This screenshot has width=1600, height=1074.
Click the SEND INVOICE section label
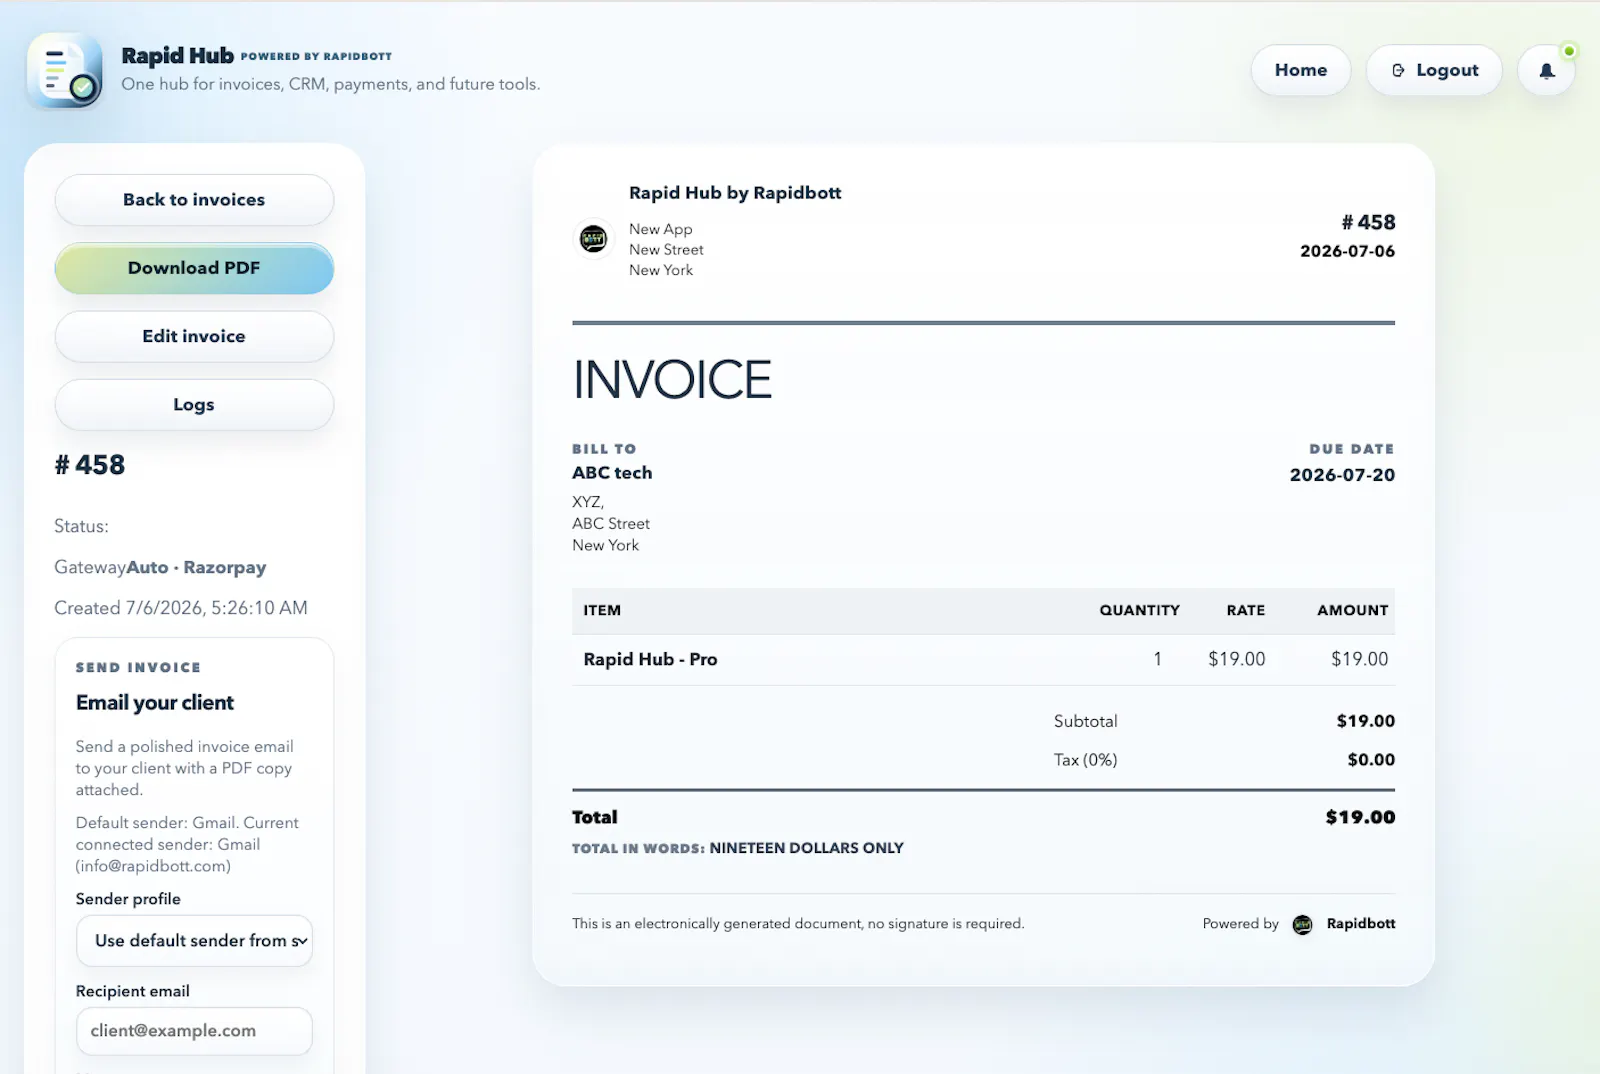tap(138, 667)
